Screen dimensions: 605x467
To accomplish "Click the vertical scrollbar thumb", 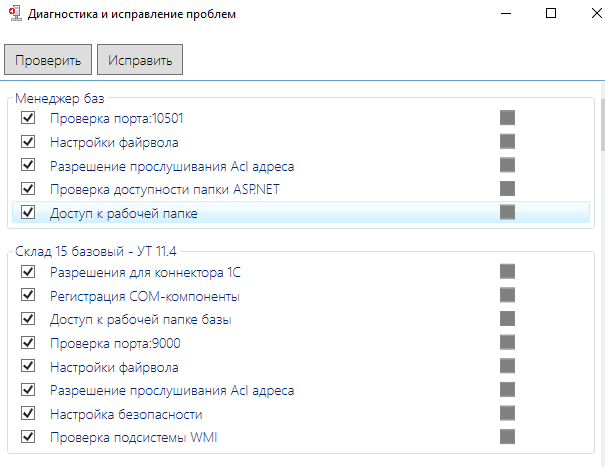I will tap(603, 125).
